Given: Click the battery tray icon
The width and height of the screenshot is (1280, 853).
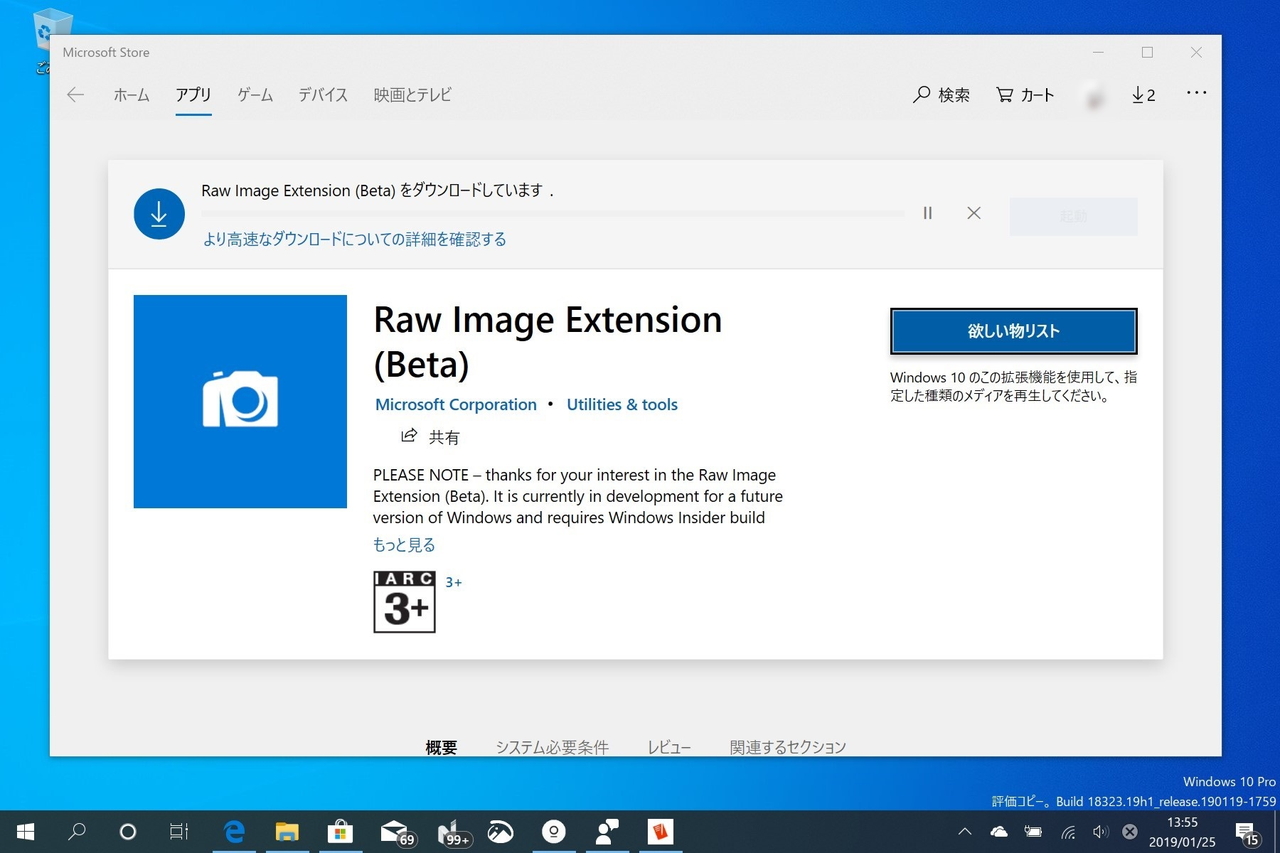Looking at the screenshot, I should click(x=1033, y=832).
